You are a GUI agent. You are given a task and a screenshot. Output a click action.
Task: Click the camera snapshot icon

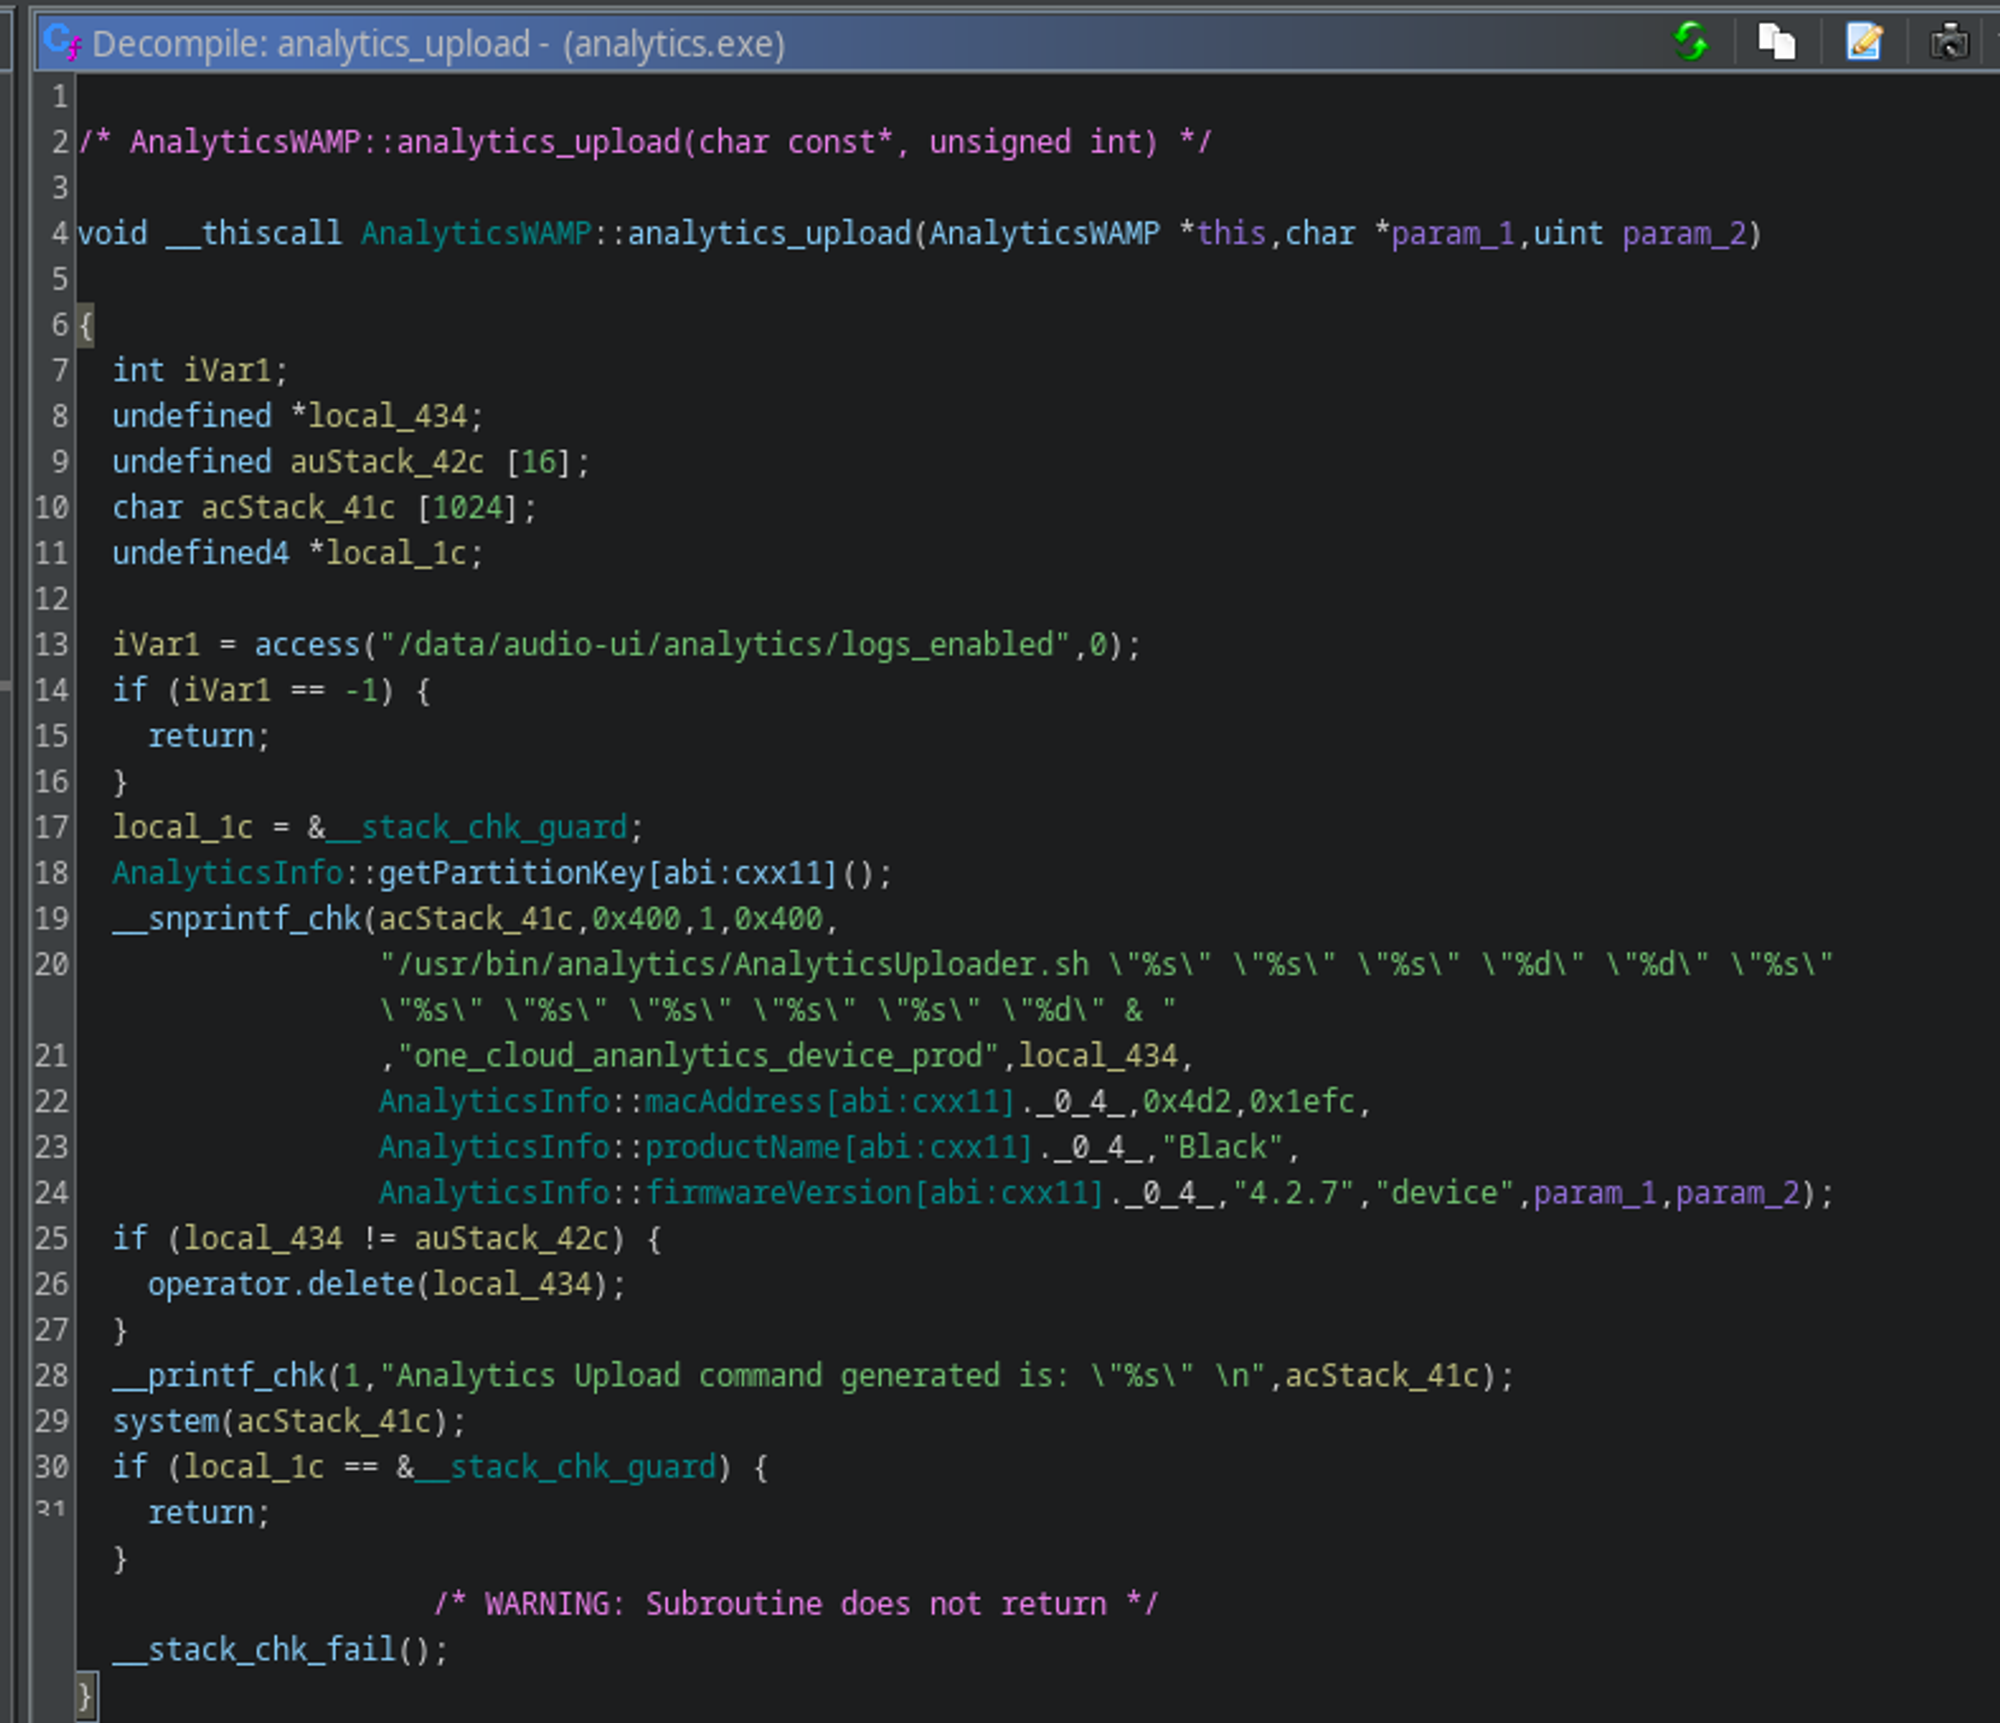click(1949, 42)
